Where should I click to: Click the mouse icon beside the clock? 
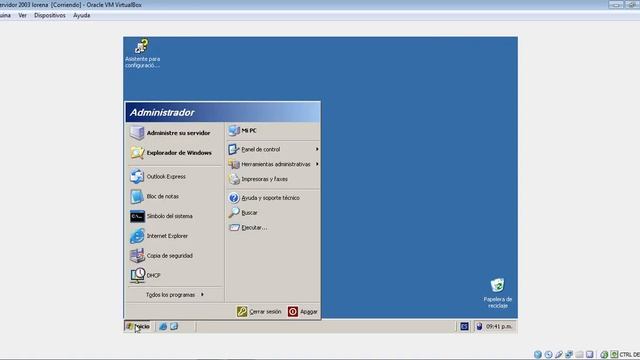click(480, 327)
